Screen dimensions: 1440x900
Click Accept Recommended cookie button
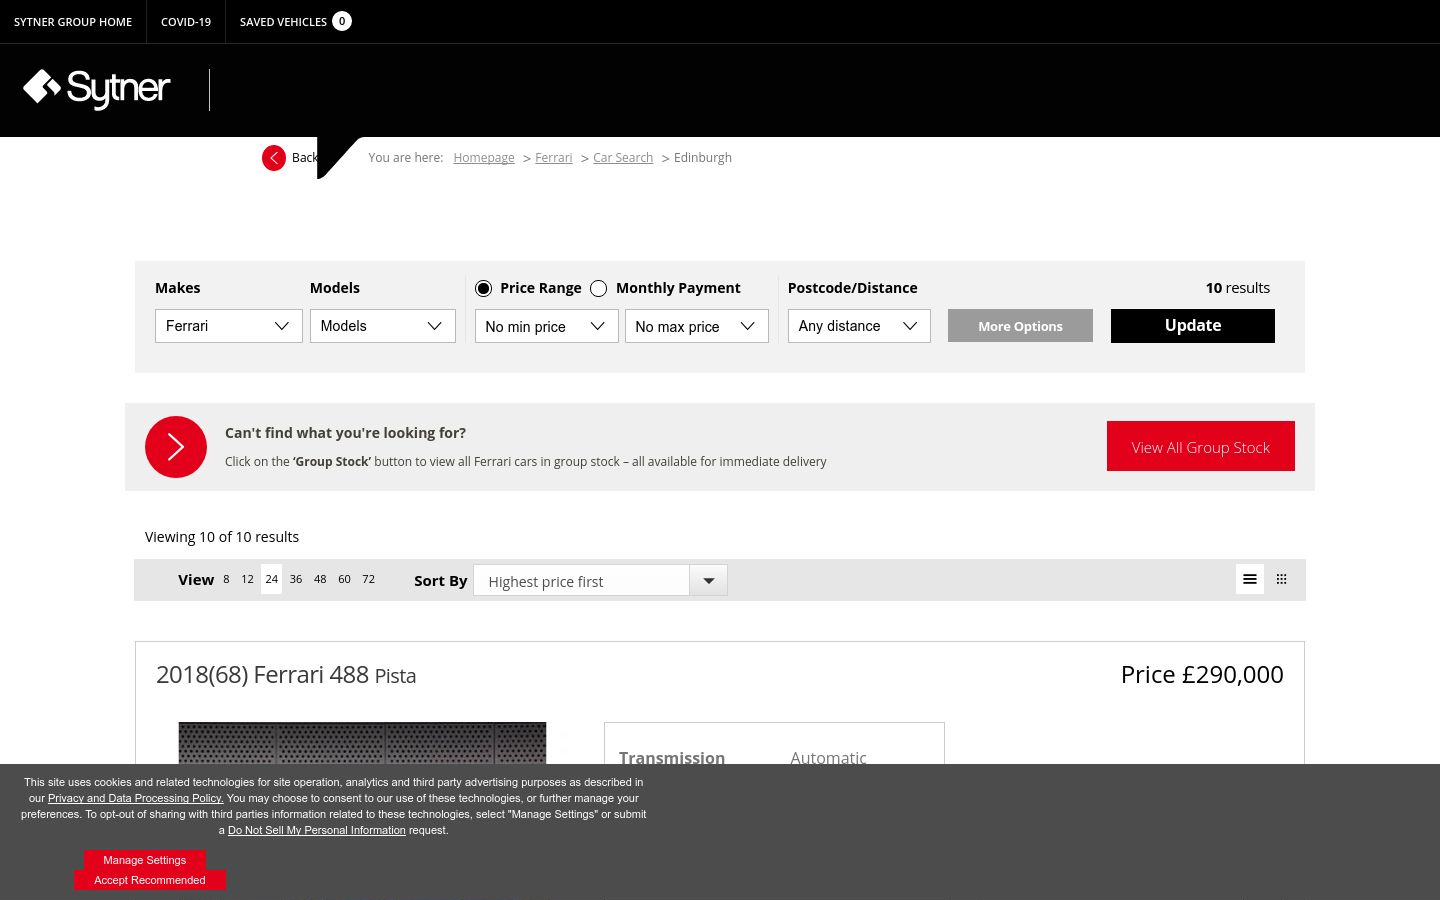pyautogui.click(x=150, y=880)
